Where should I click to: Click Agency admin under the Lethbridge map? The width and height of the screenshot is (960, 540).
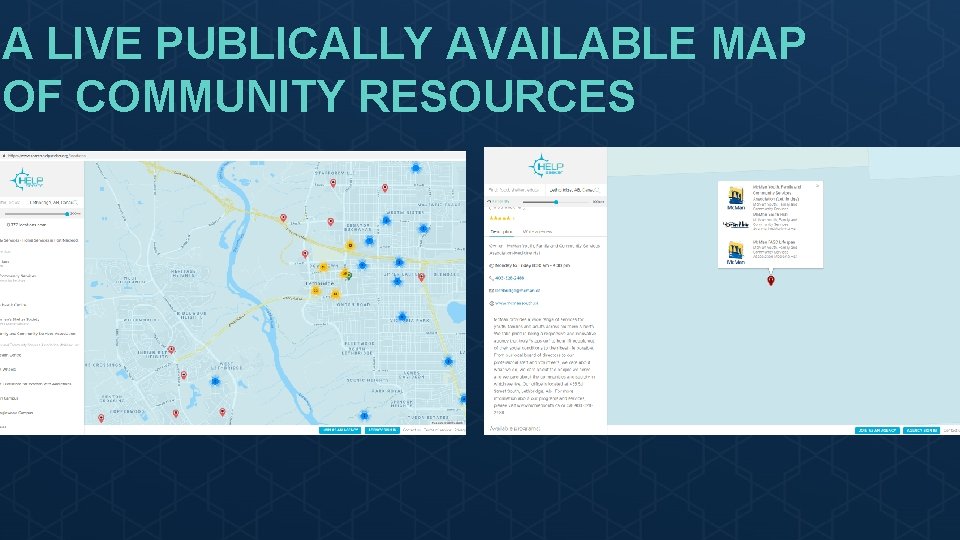pos(382,430)
